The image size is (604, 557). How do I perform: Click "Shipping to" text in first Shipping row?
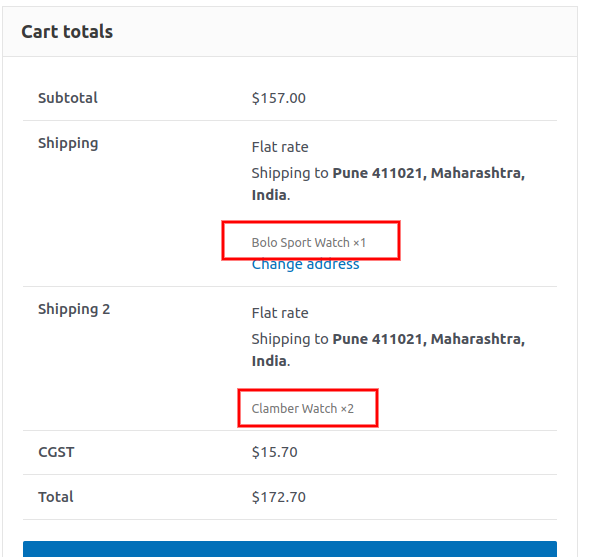(290, 173)
